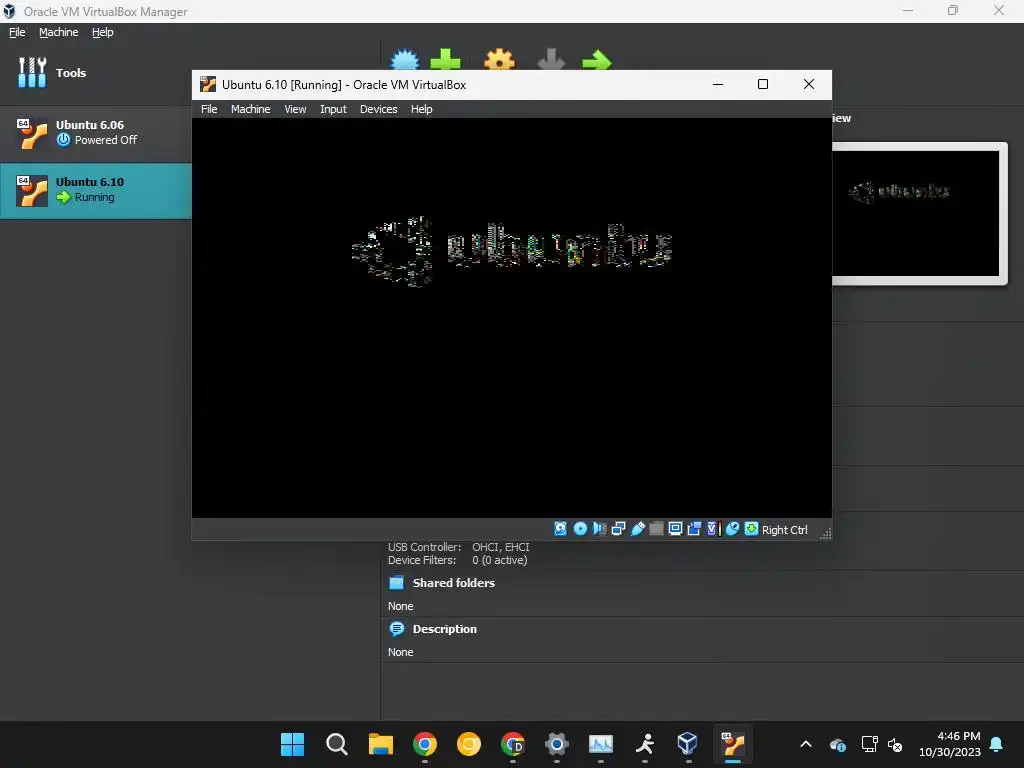Open the running-man app on taskbar
This screenshot has width=1024, height=768.
[x=645, y=744]
